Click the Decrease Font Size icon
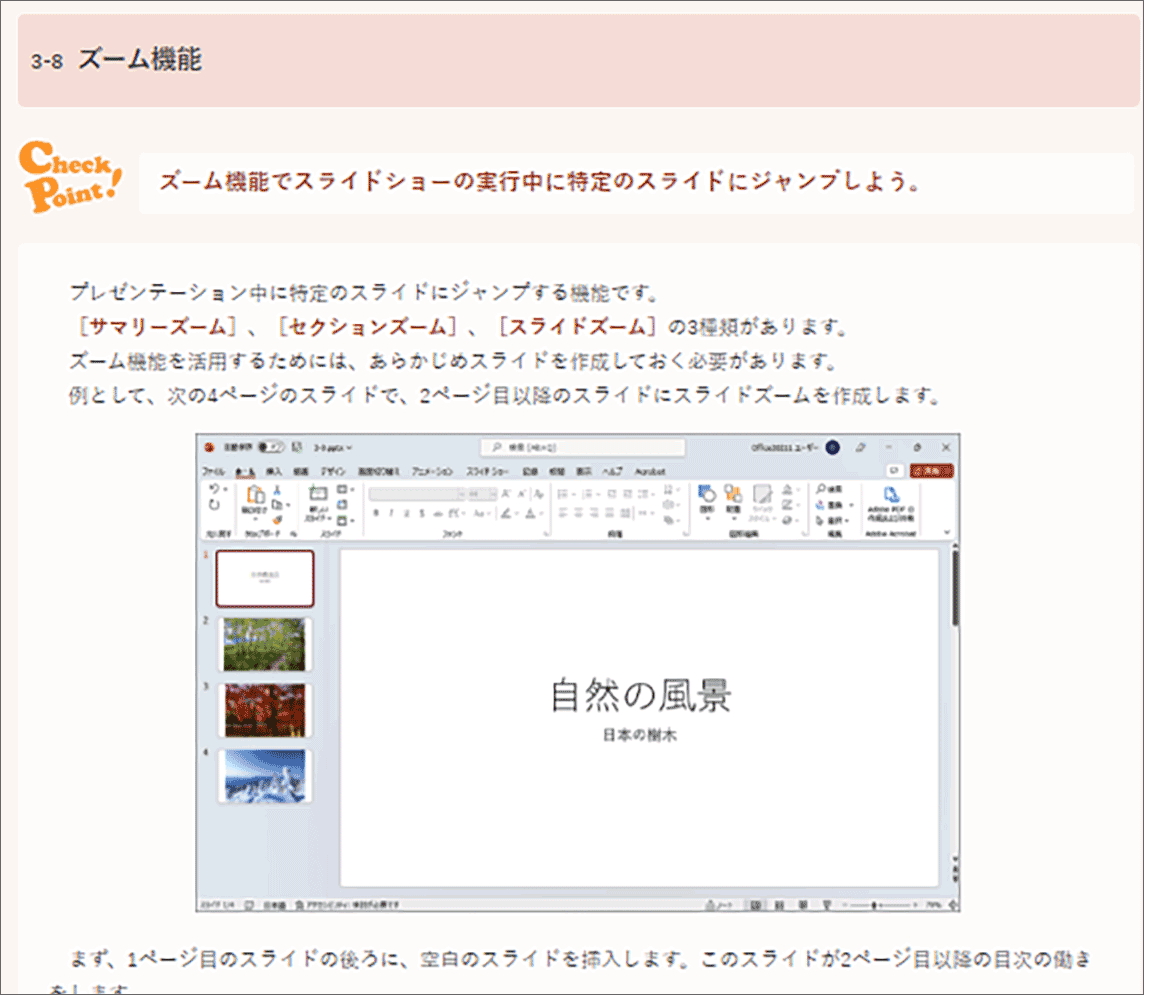Viewport: 1150px width, 995px height. point(522,493)
